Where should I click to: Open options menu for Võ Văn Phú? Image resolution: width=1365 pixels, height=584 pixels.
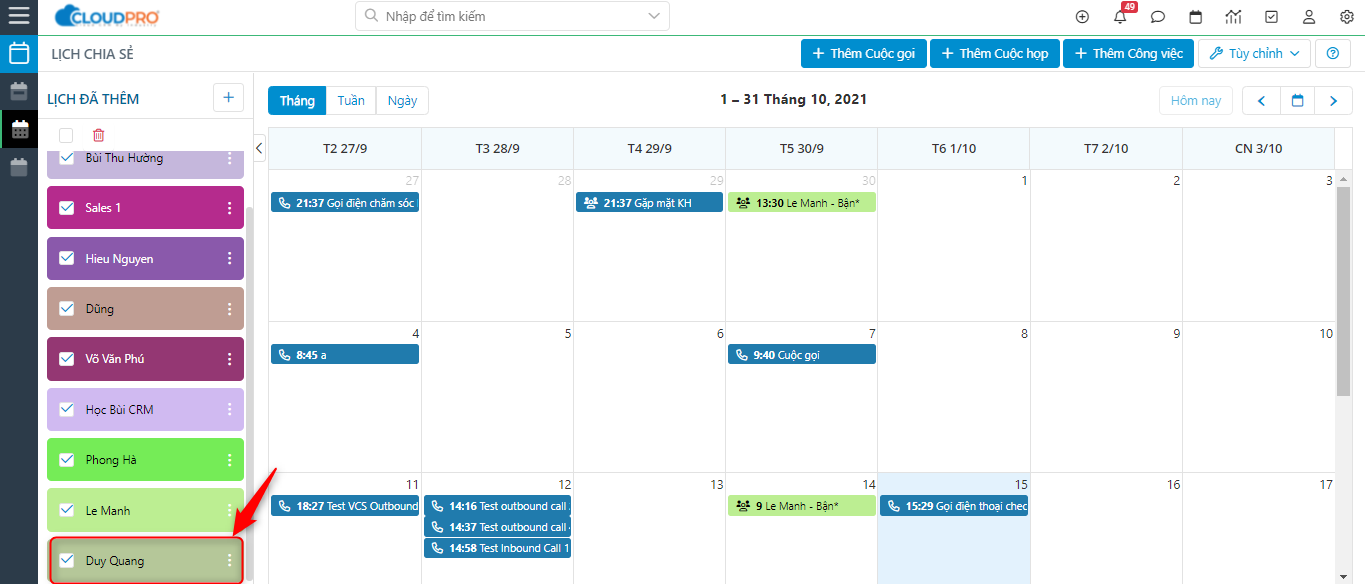229,359
